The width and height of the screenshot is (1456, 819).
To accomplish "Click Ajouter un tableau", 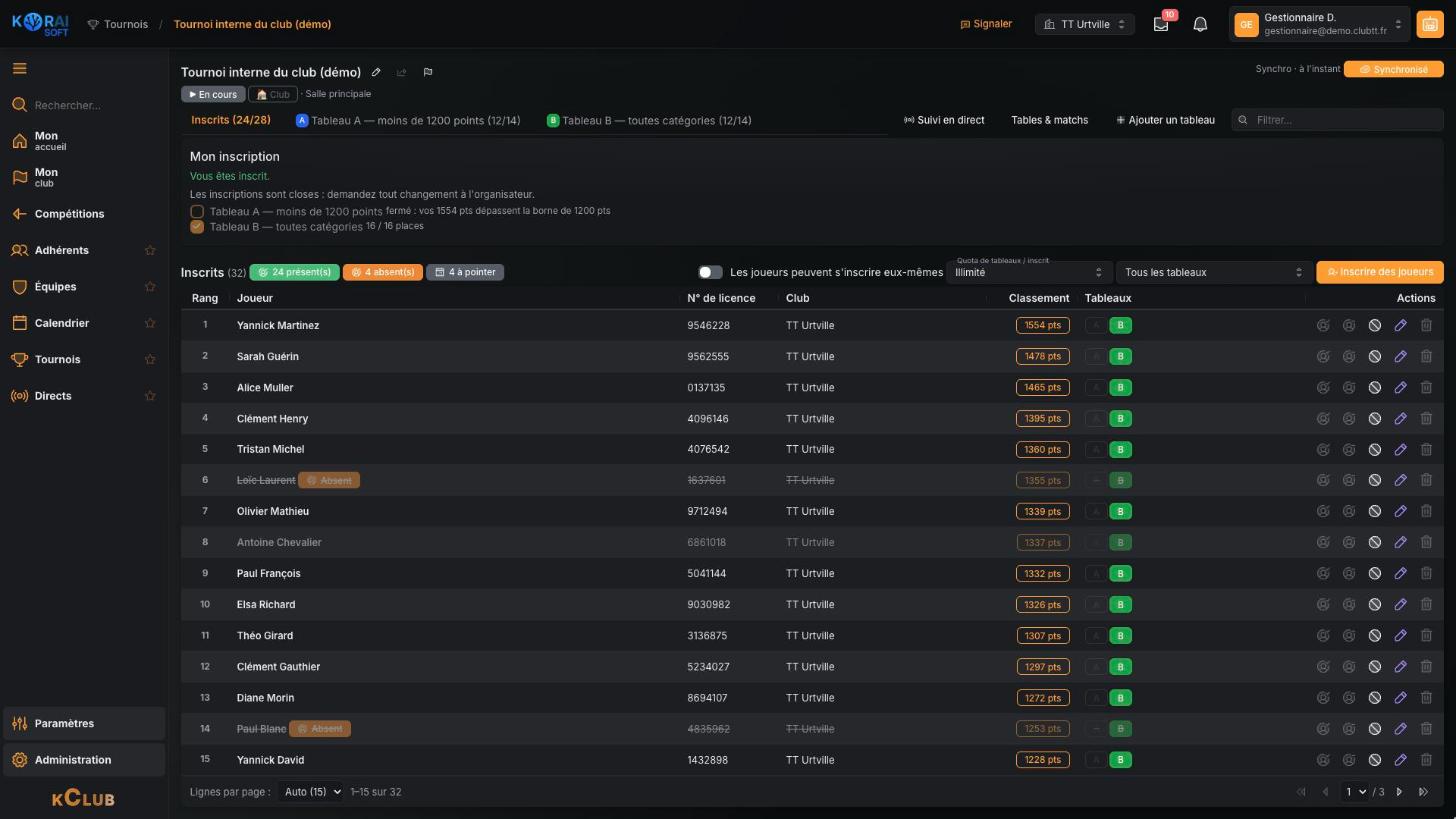I will tap(1165, 121).
